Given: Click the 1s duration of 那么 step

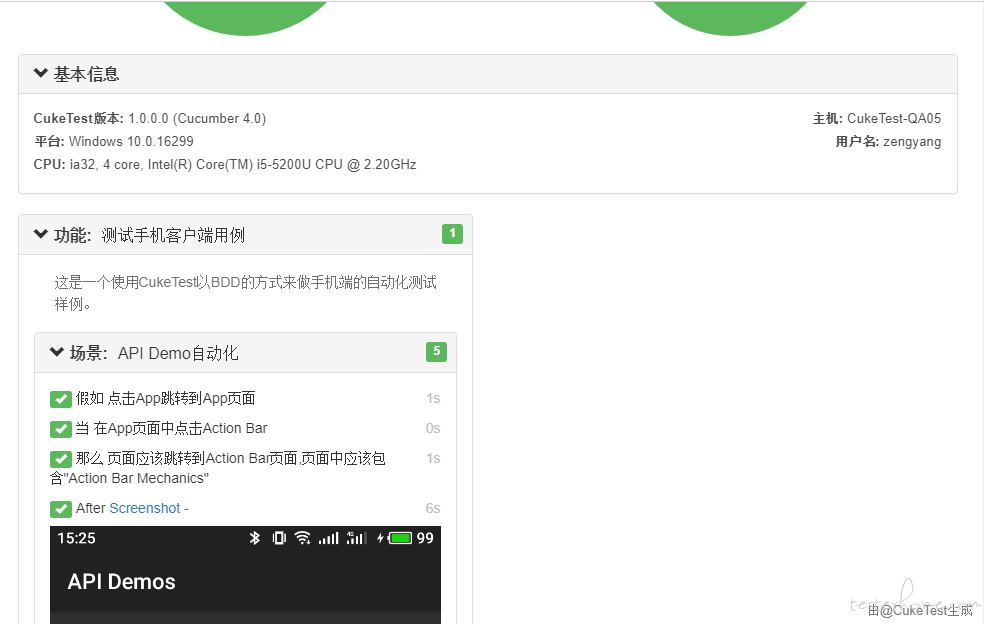Looking at the screenshot, I should pyautogui.click(x=433, y=459).
